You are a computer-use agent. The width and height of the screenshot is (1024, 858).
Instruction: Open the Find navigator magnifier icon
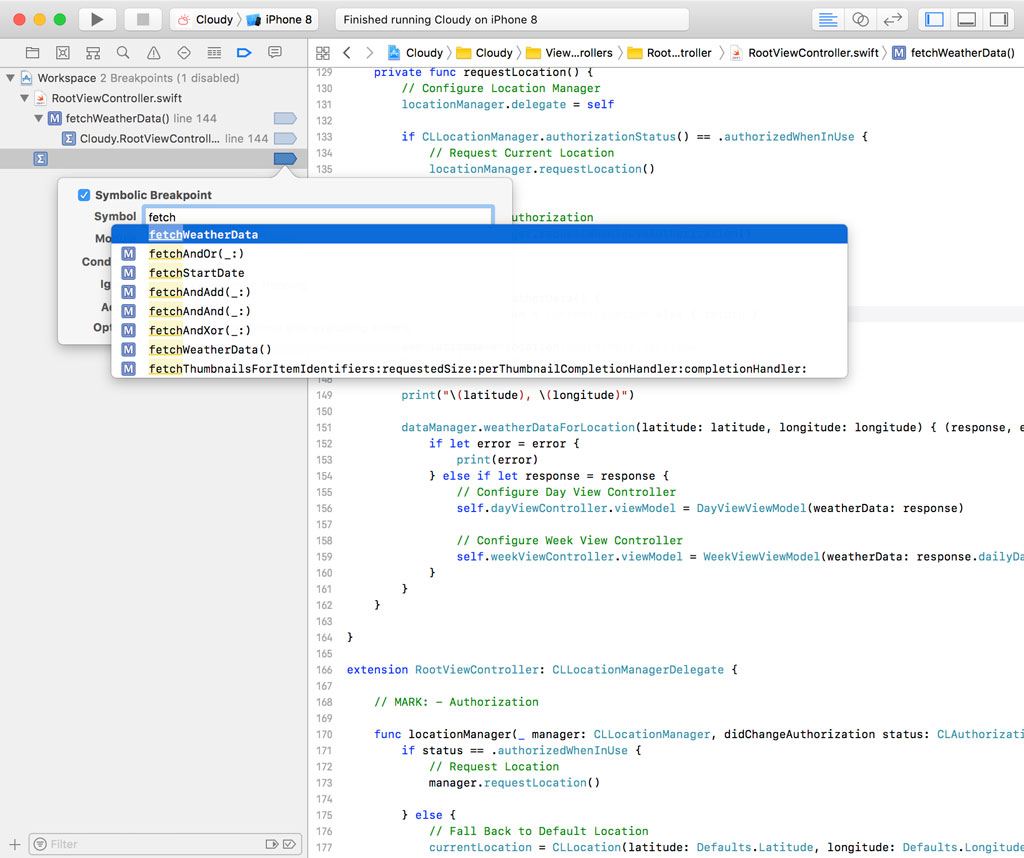point(122,52)
